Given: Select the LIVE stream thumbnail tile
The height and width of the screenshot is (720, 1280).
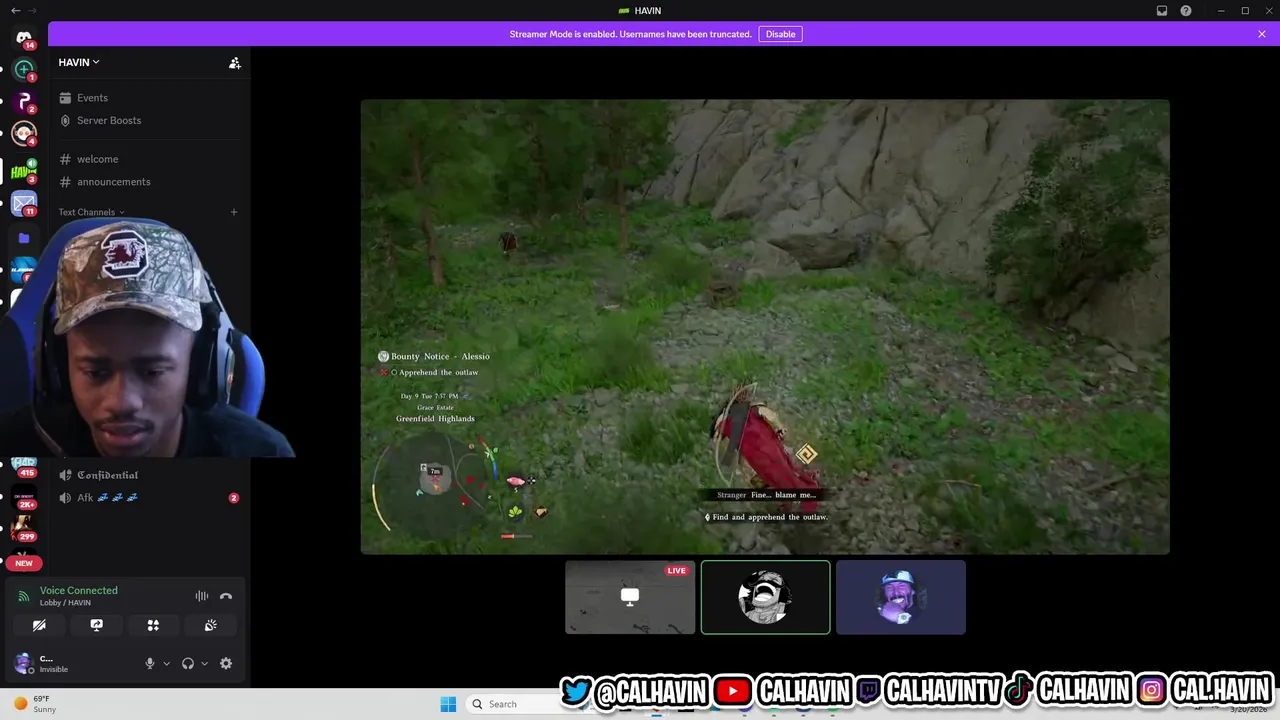Looking at the screenshot, I should 630,597.
